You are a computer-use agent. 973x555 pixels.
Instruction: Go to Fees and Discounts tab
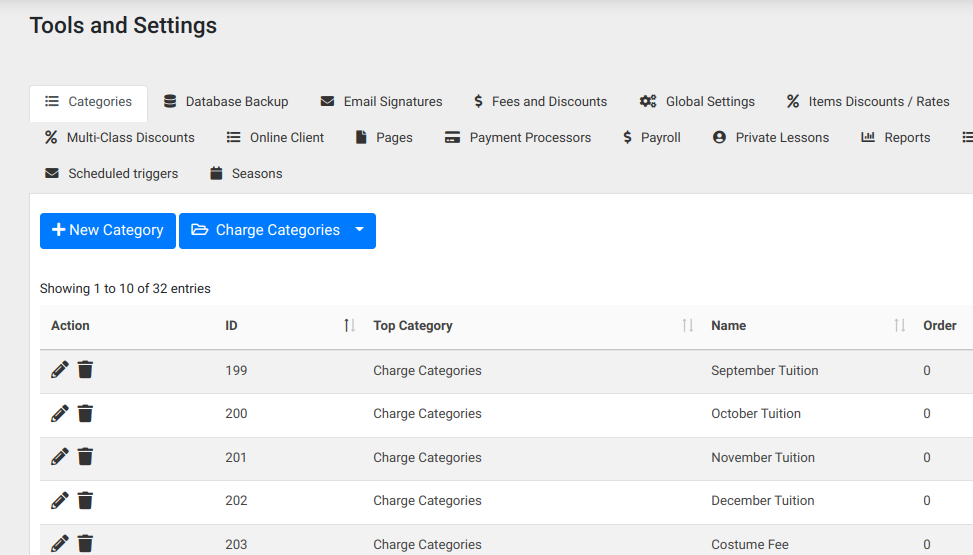[540, 102]
